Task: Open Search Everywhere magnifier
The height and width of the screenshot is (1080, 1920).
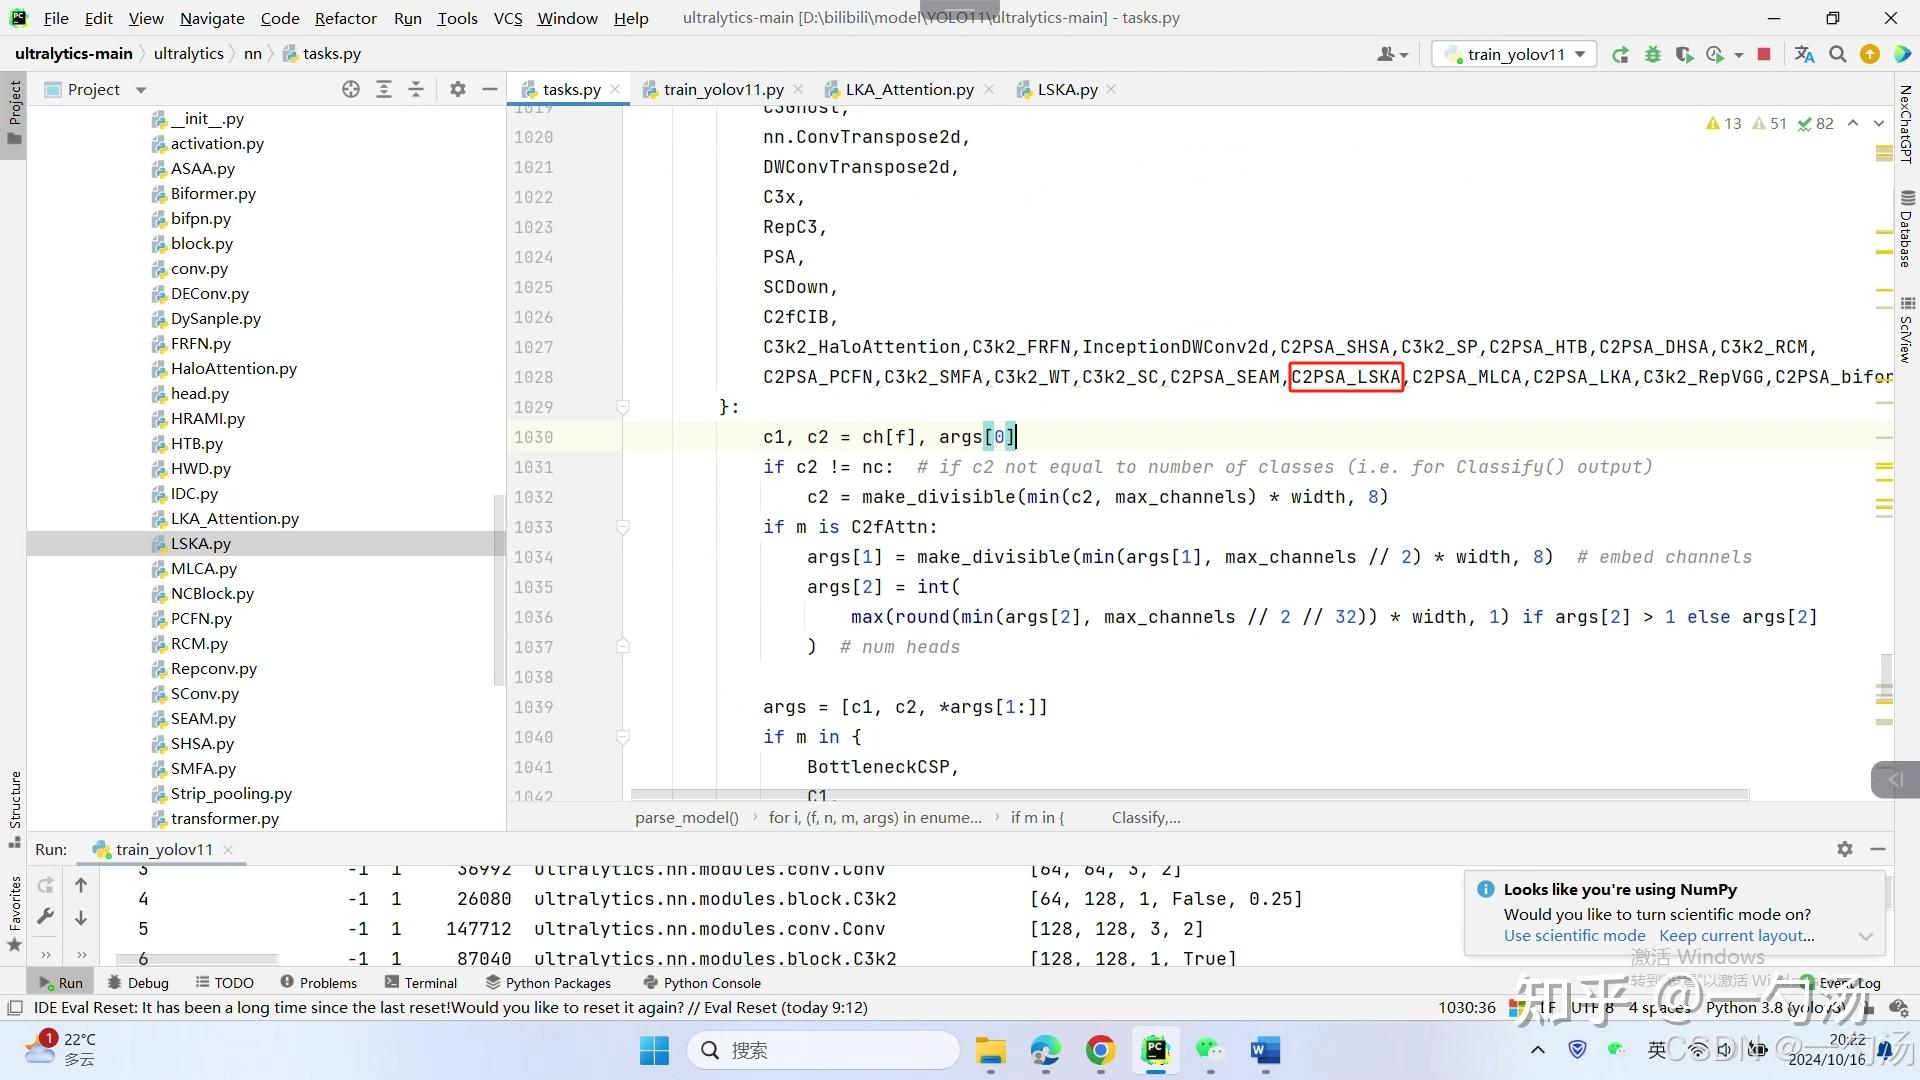Action: pos(1837,54)
